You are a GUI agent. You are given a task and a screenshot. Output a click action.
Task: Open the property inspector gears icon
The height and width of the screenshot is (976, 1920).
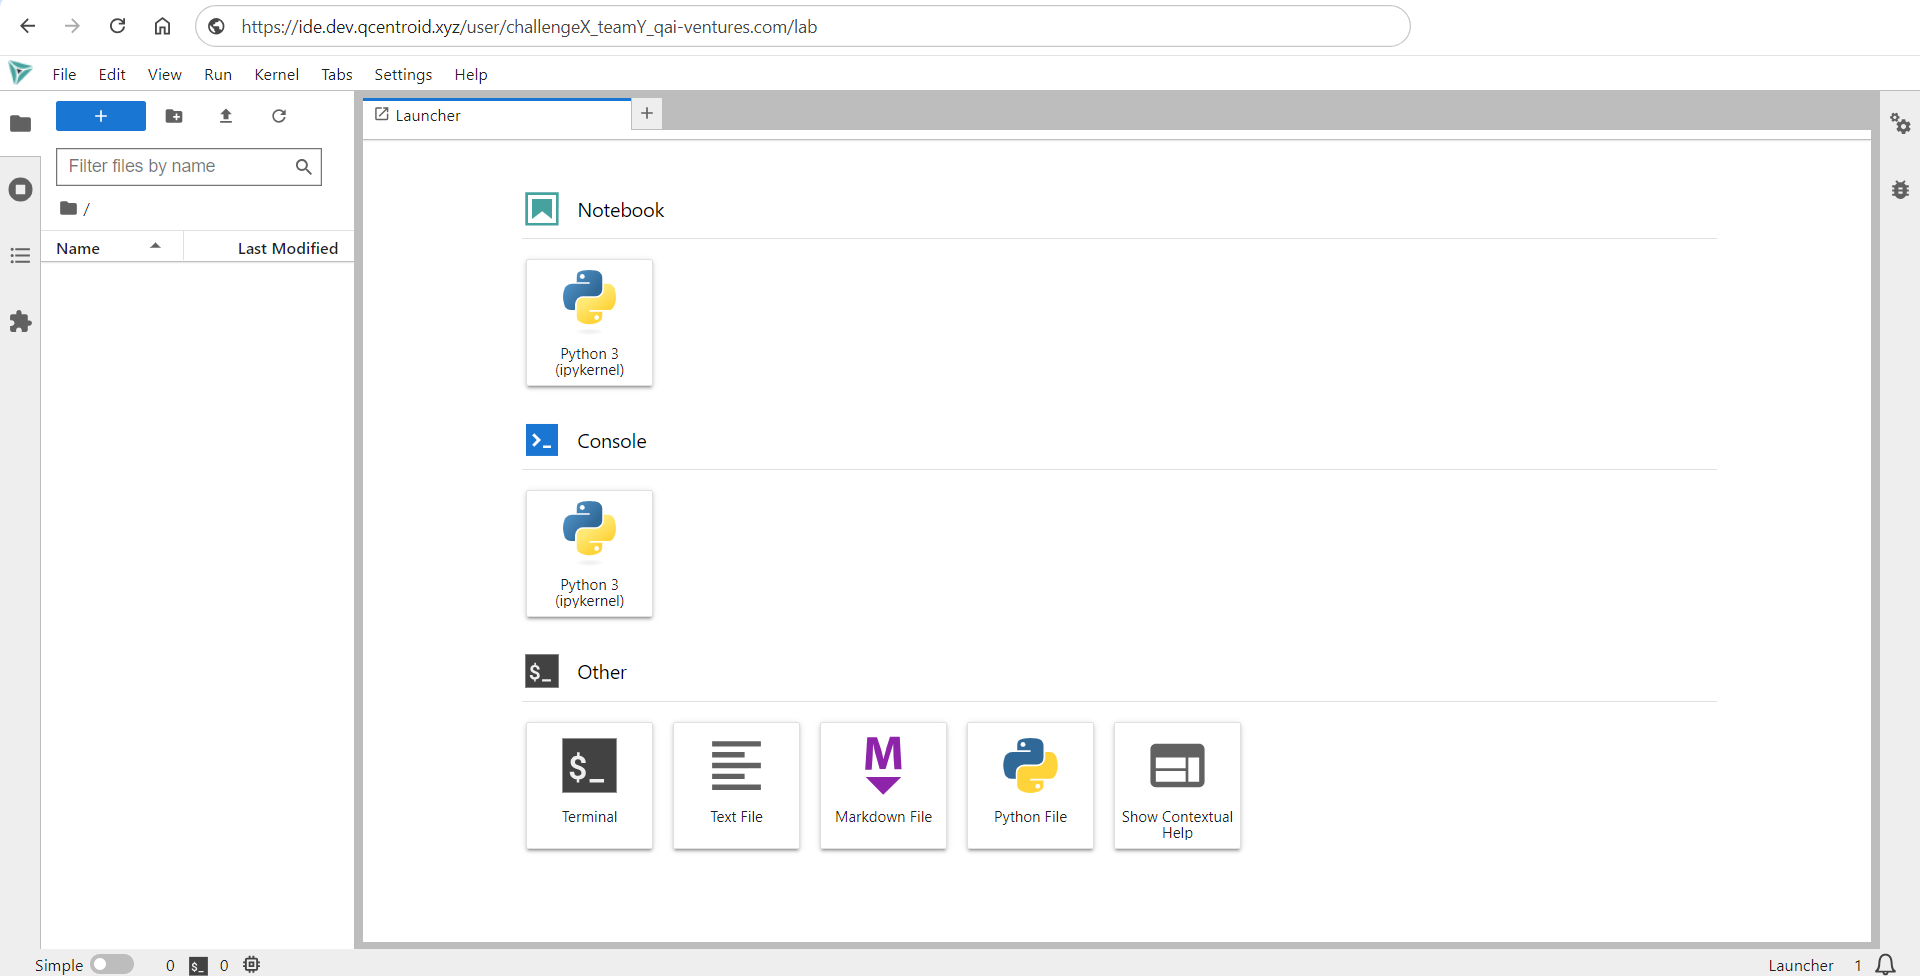coord(1900,124)
